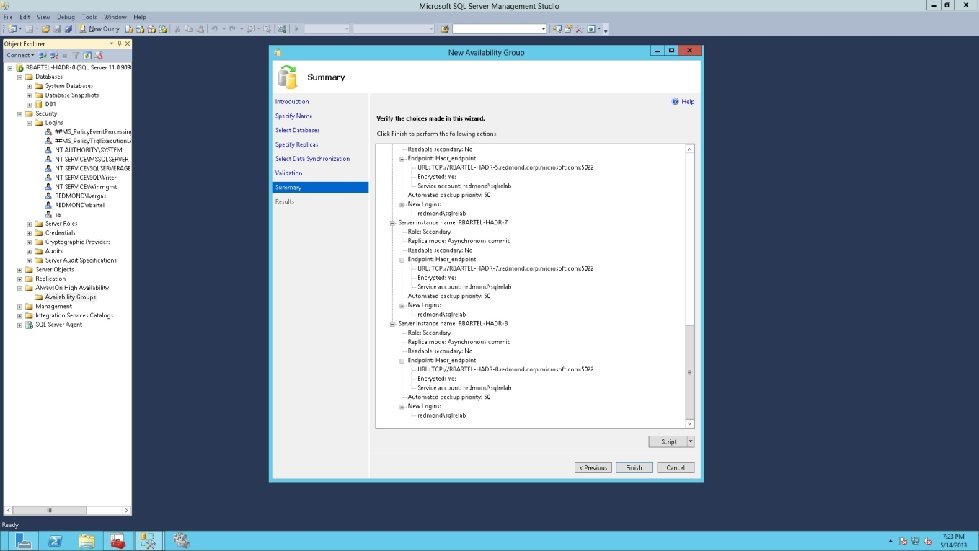Expand the Server Roles node
The image size is (979, 551).
(29, 223)
